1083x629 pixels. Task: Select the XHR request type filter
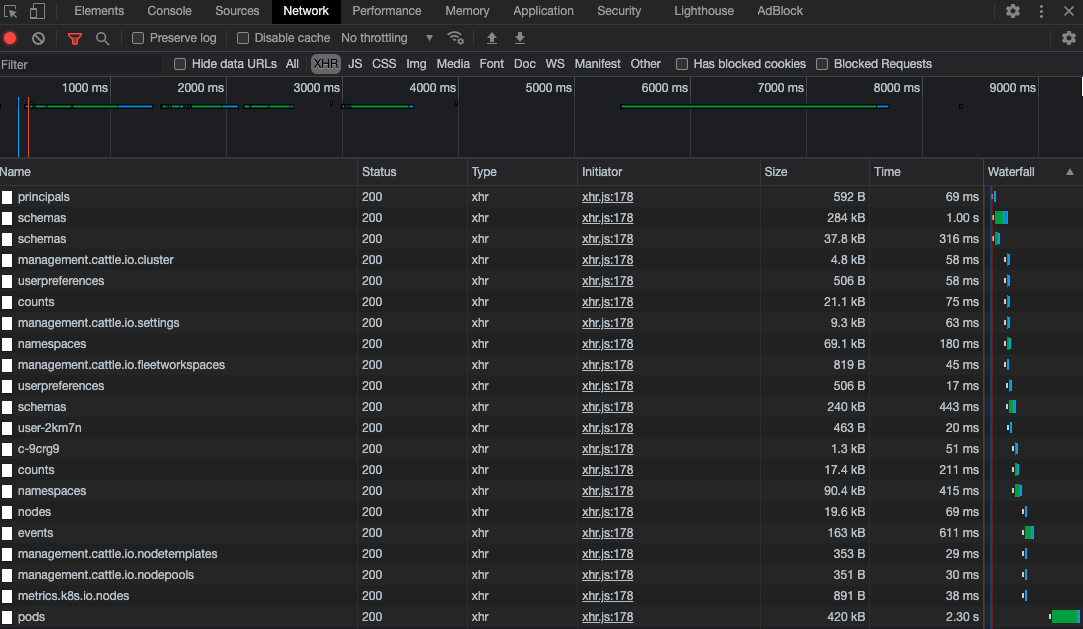(325, 64)
